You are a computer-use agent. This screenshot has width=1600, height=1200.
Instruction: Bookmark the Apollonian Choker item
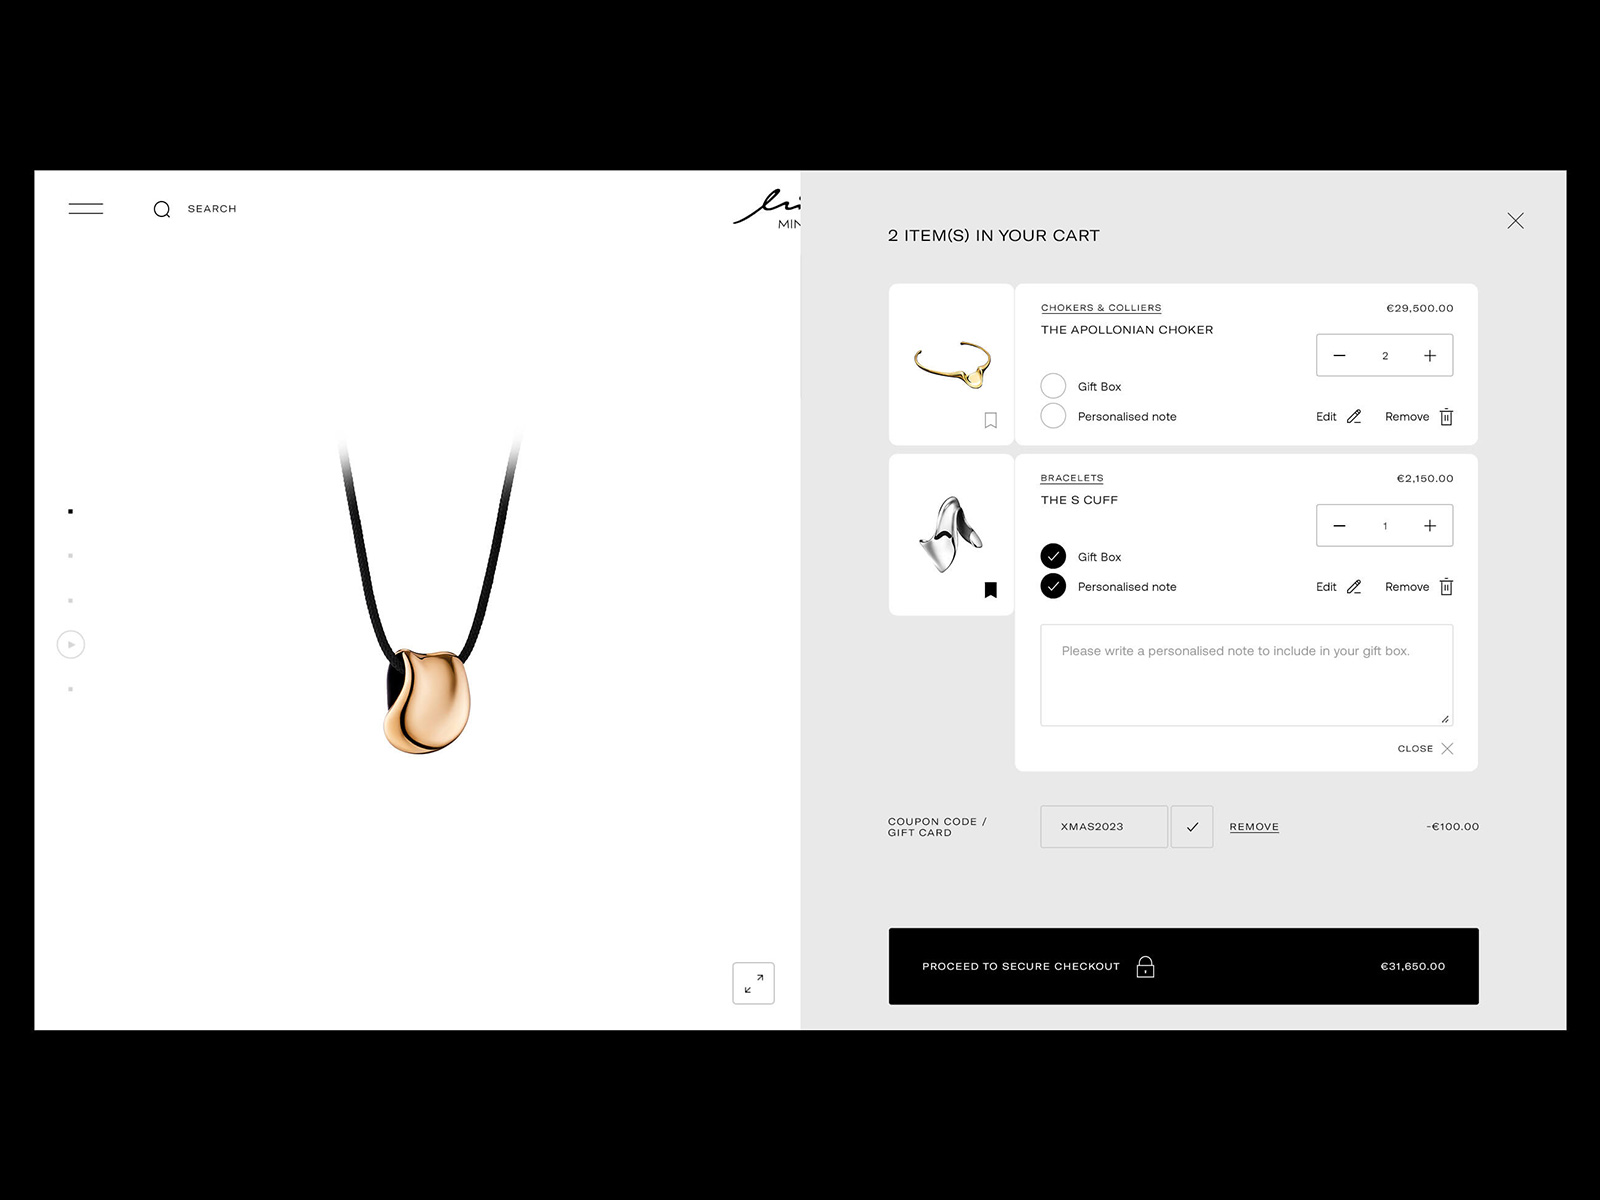(990, 420)
